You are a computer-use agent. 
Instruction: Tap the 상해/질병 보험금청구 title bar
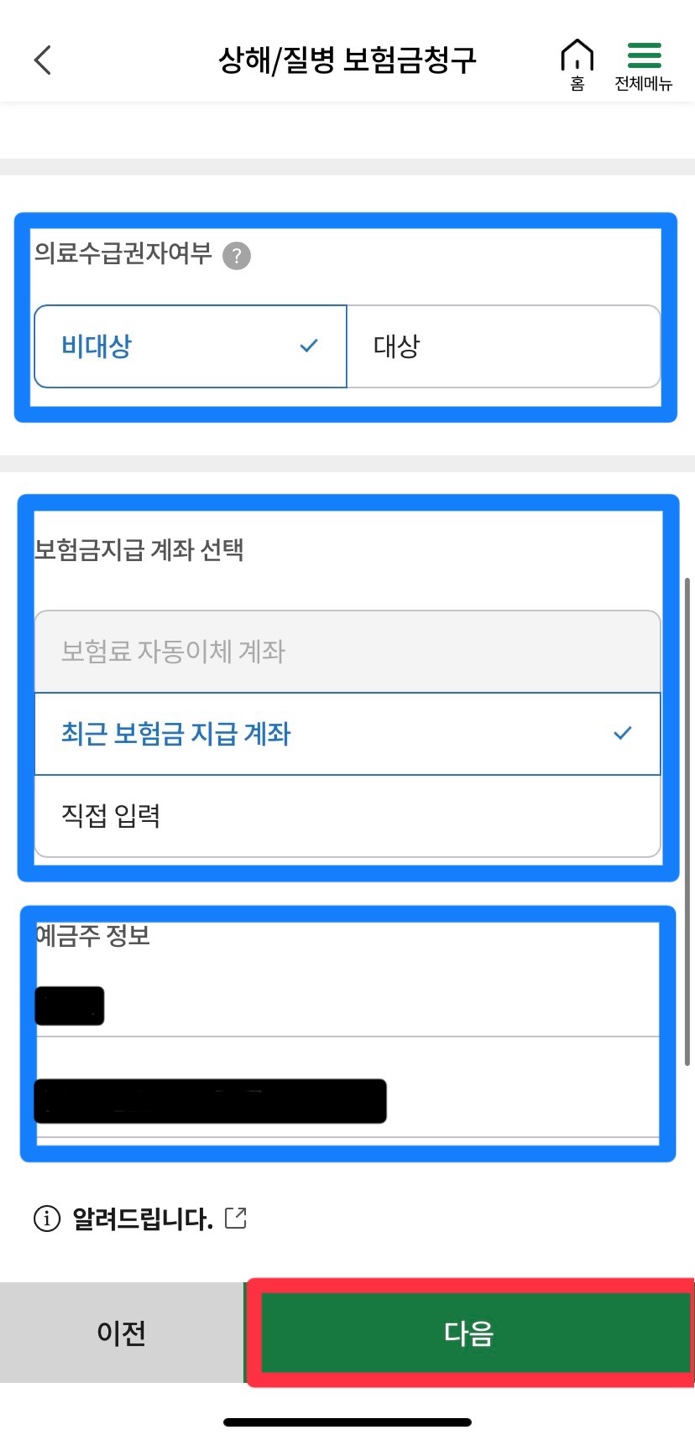[x=347, y=59]
